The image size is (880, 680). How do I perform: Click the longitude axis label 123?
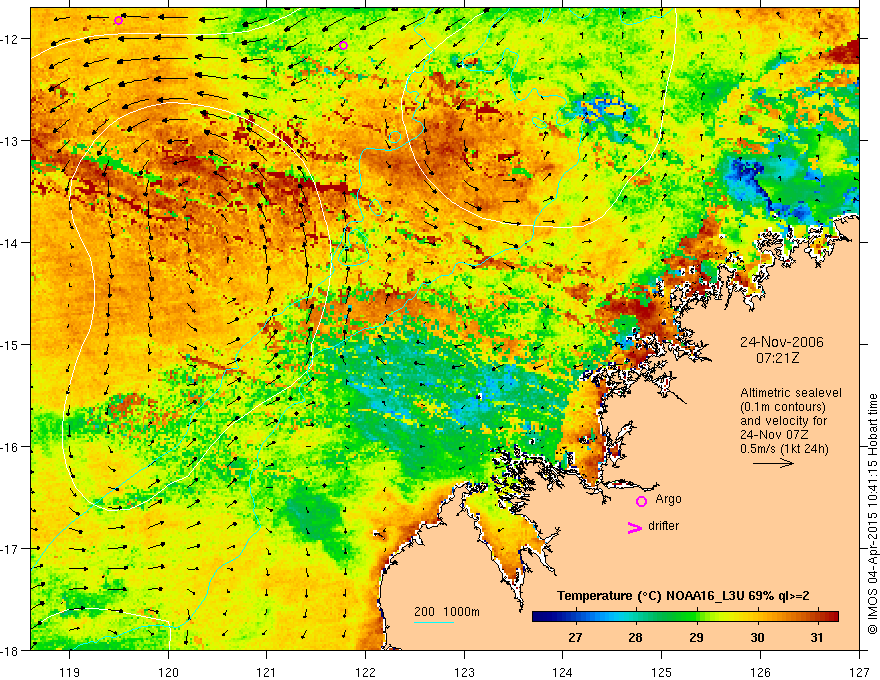[x=464, y=673]
